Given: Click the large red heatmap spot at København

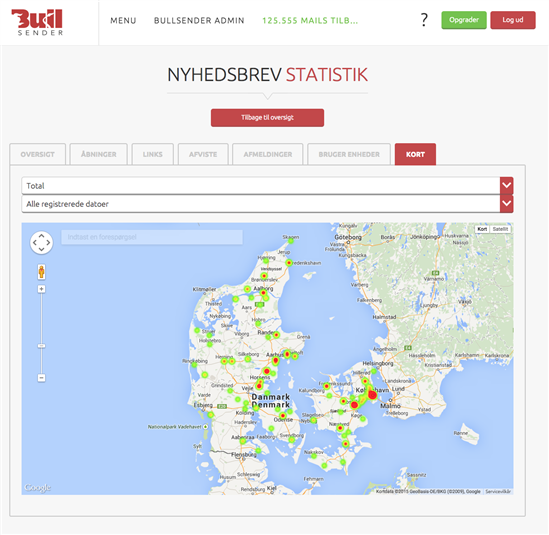Looking at the screenshot, I should click(372, 395).
